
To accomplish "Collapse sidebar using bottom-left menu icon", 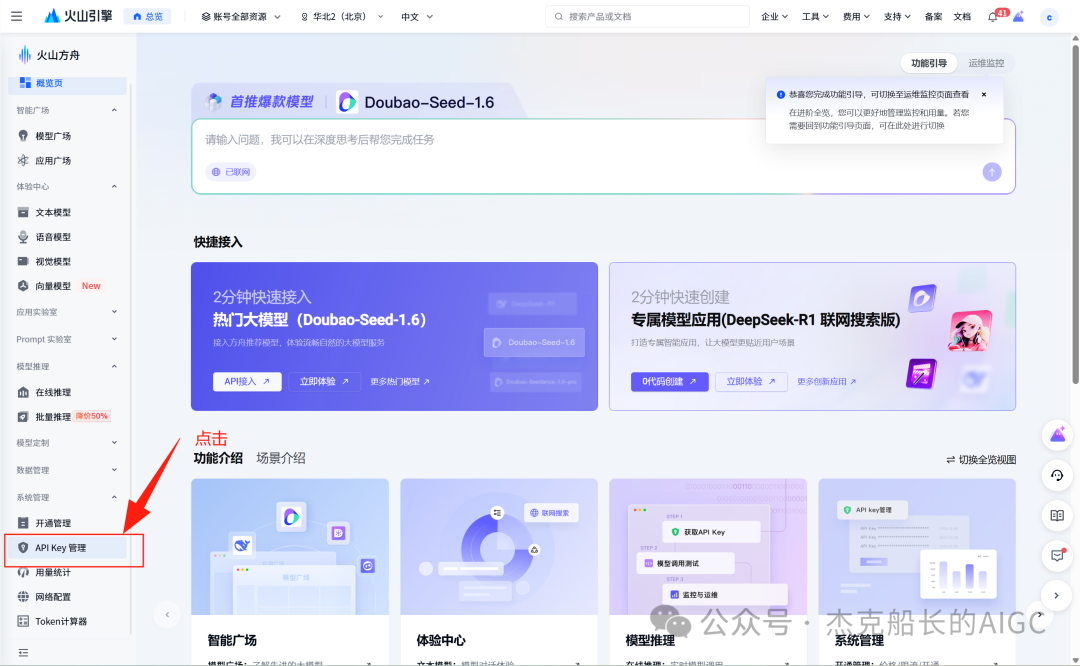I will 23,652.
